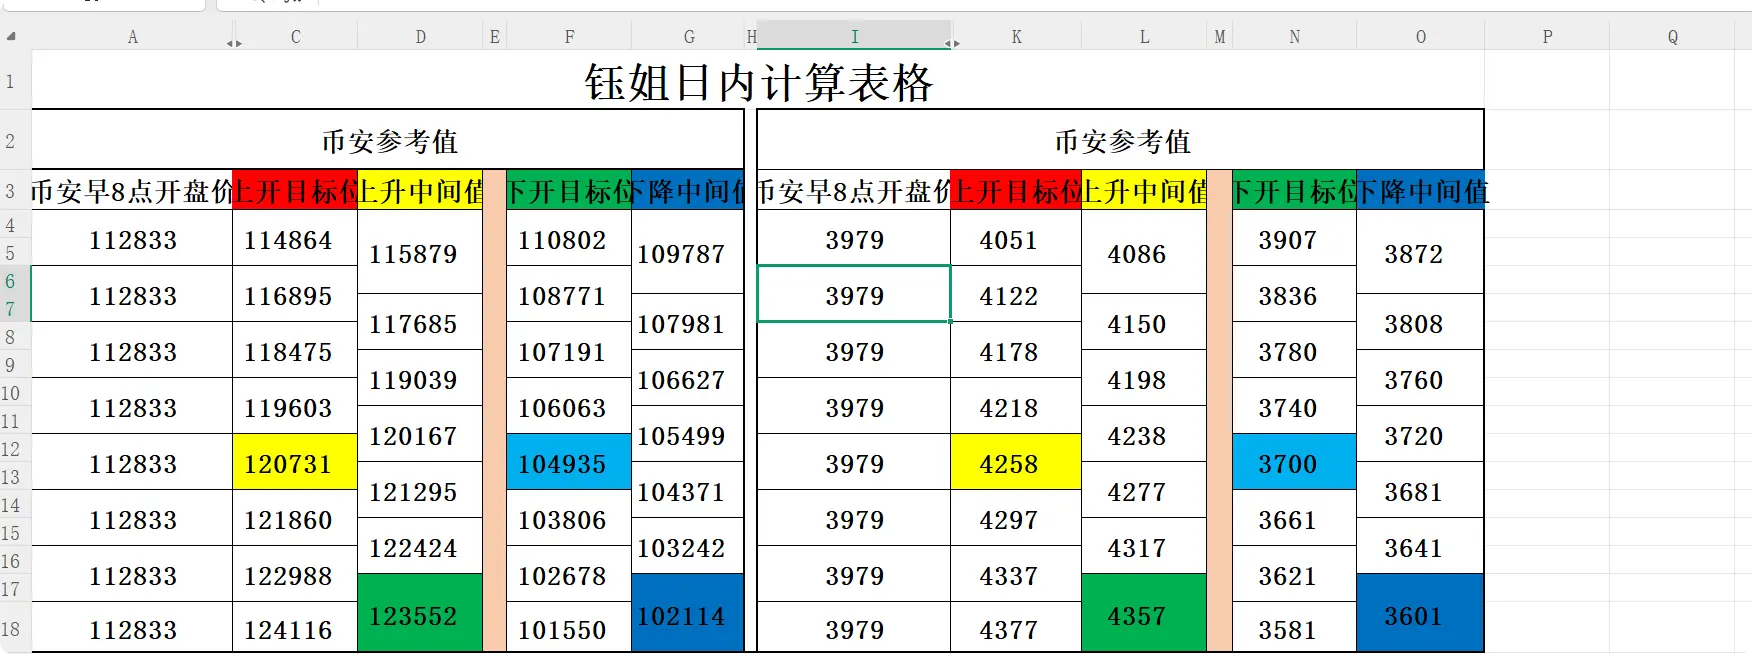Select cell with value 3872

[x=1420, y=252]
